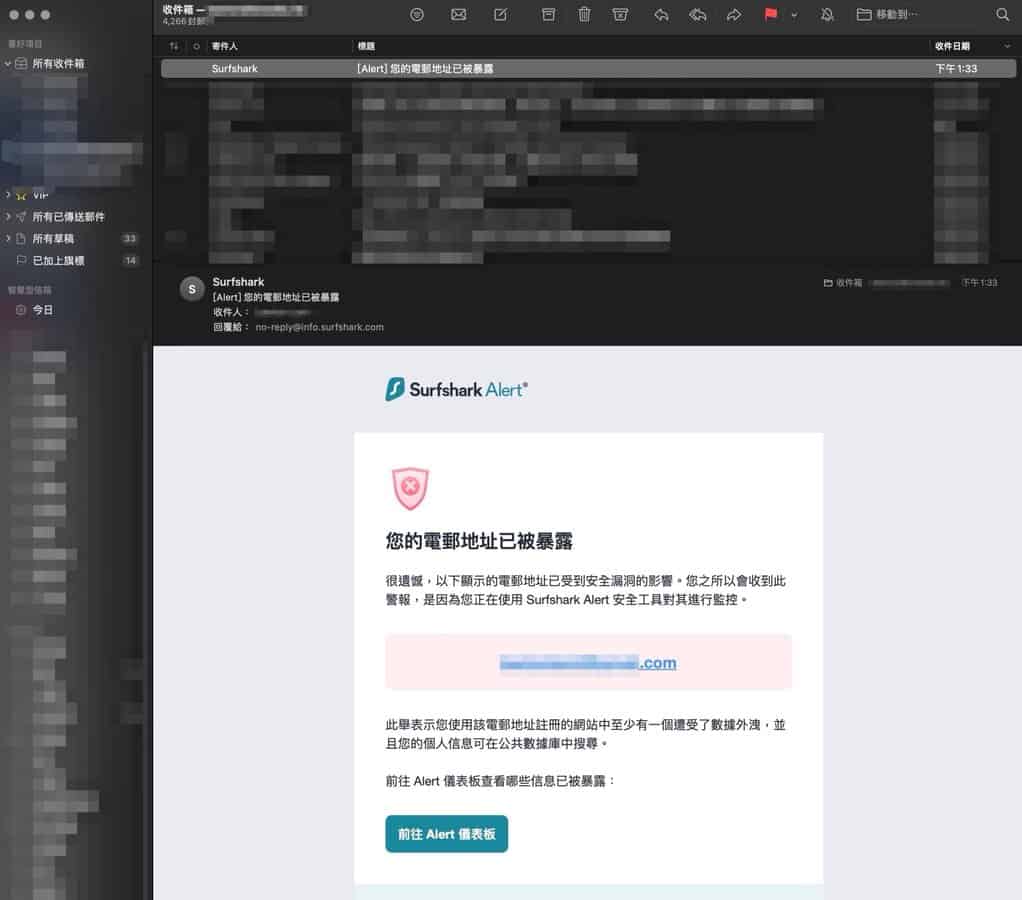
Task: Click the Reply All icon
Action: pyautogui.click(x=697, y=15)
